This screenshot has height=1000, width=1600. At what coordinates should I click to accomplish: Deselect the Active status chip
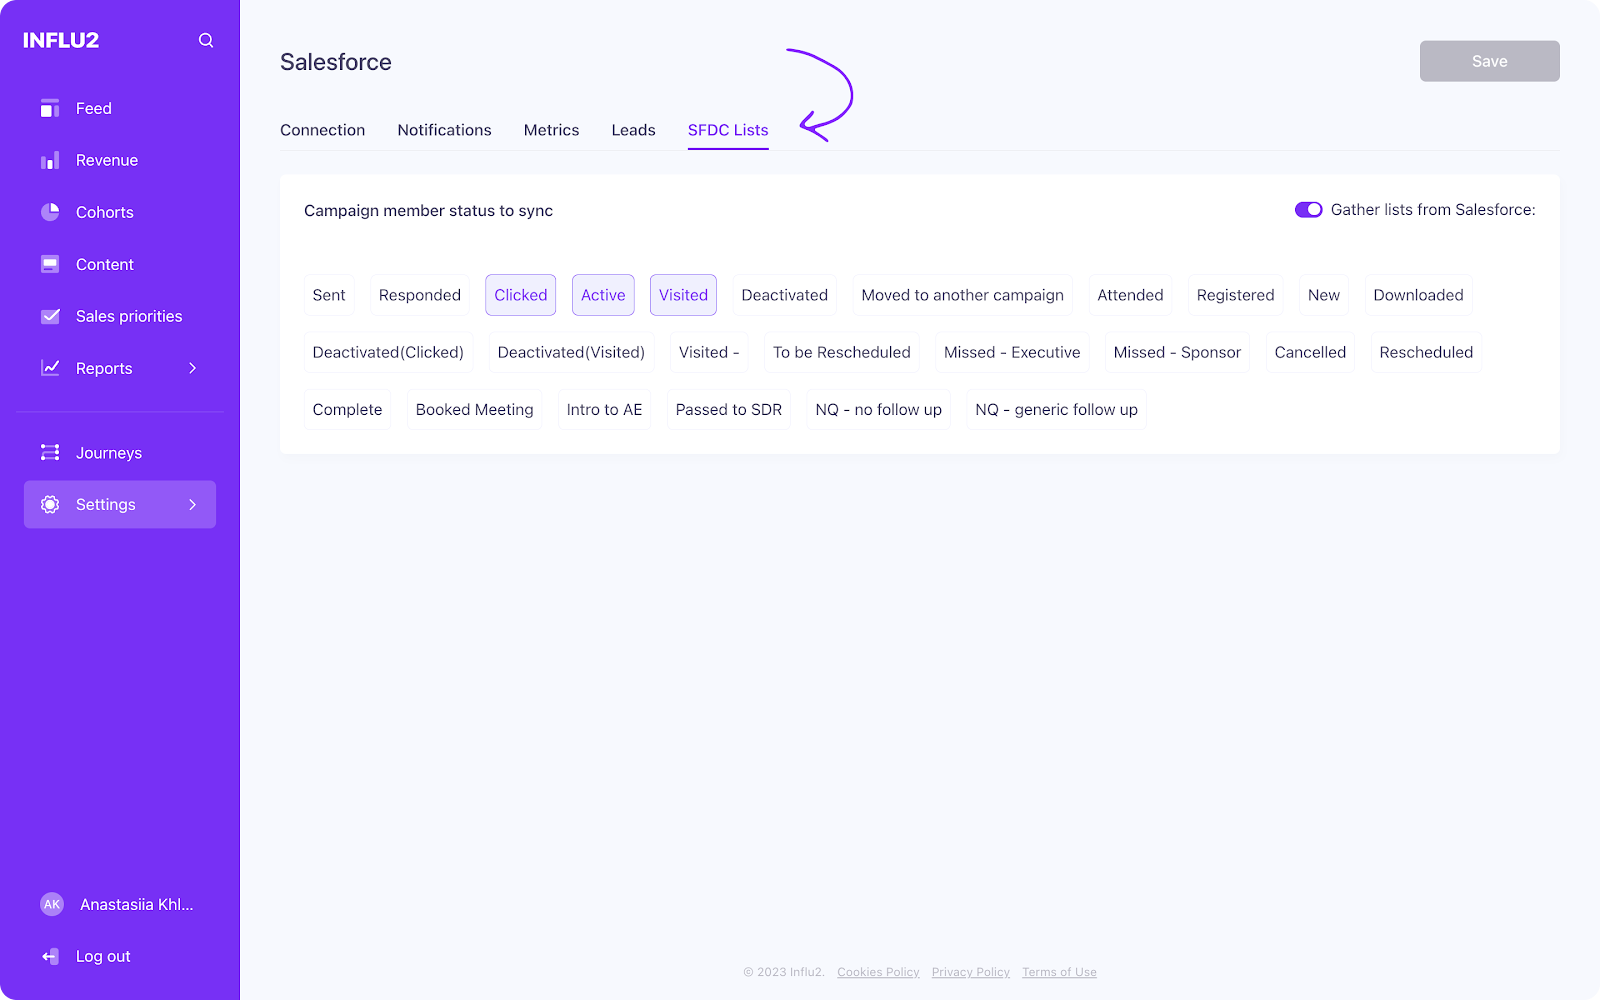603,295
